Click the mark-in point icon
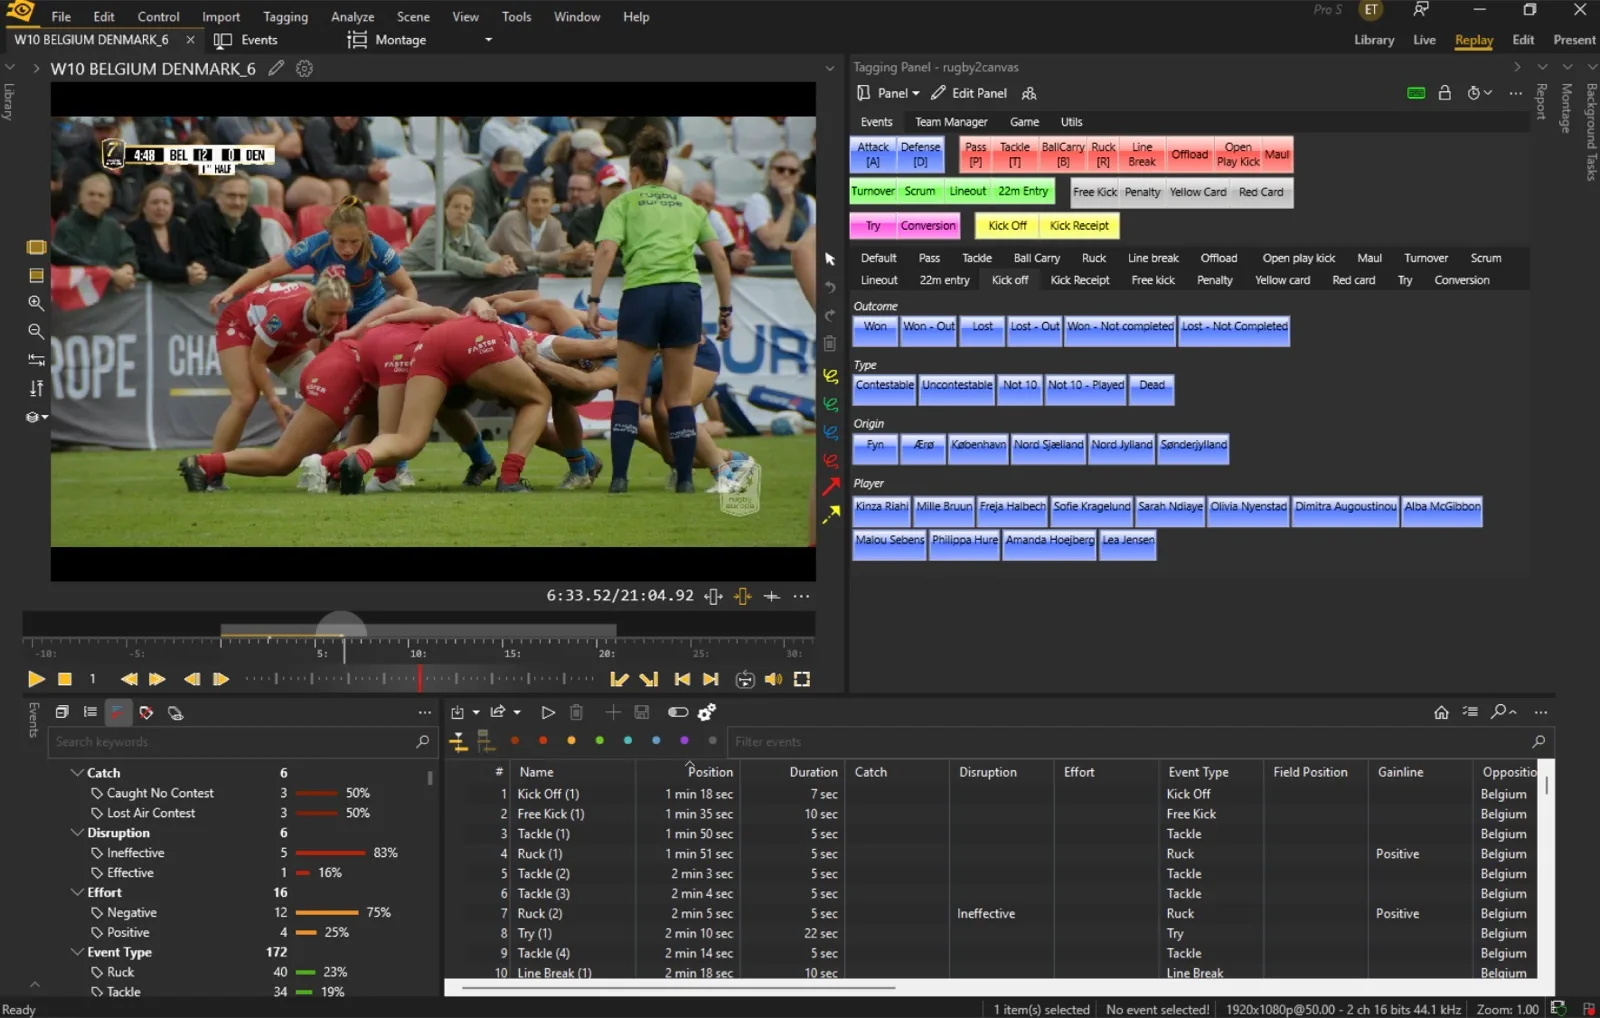Viewport: 1600px width, 1018px height. pos(619,679)
